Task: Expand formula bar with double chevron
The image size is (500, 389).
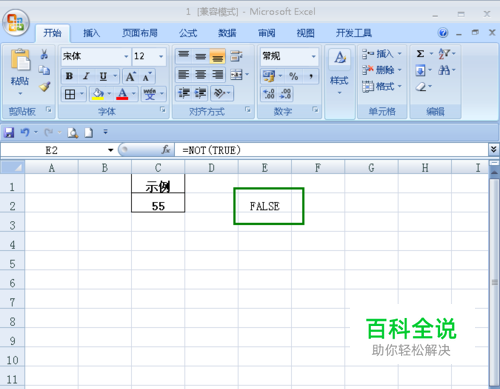Action: tap(494, 149)
